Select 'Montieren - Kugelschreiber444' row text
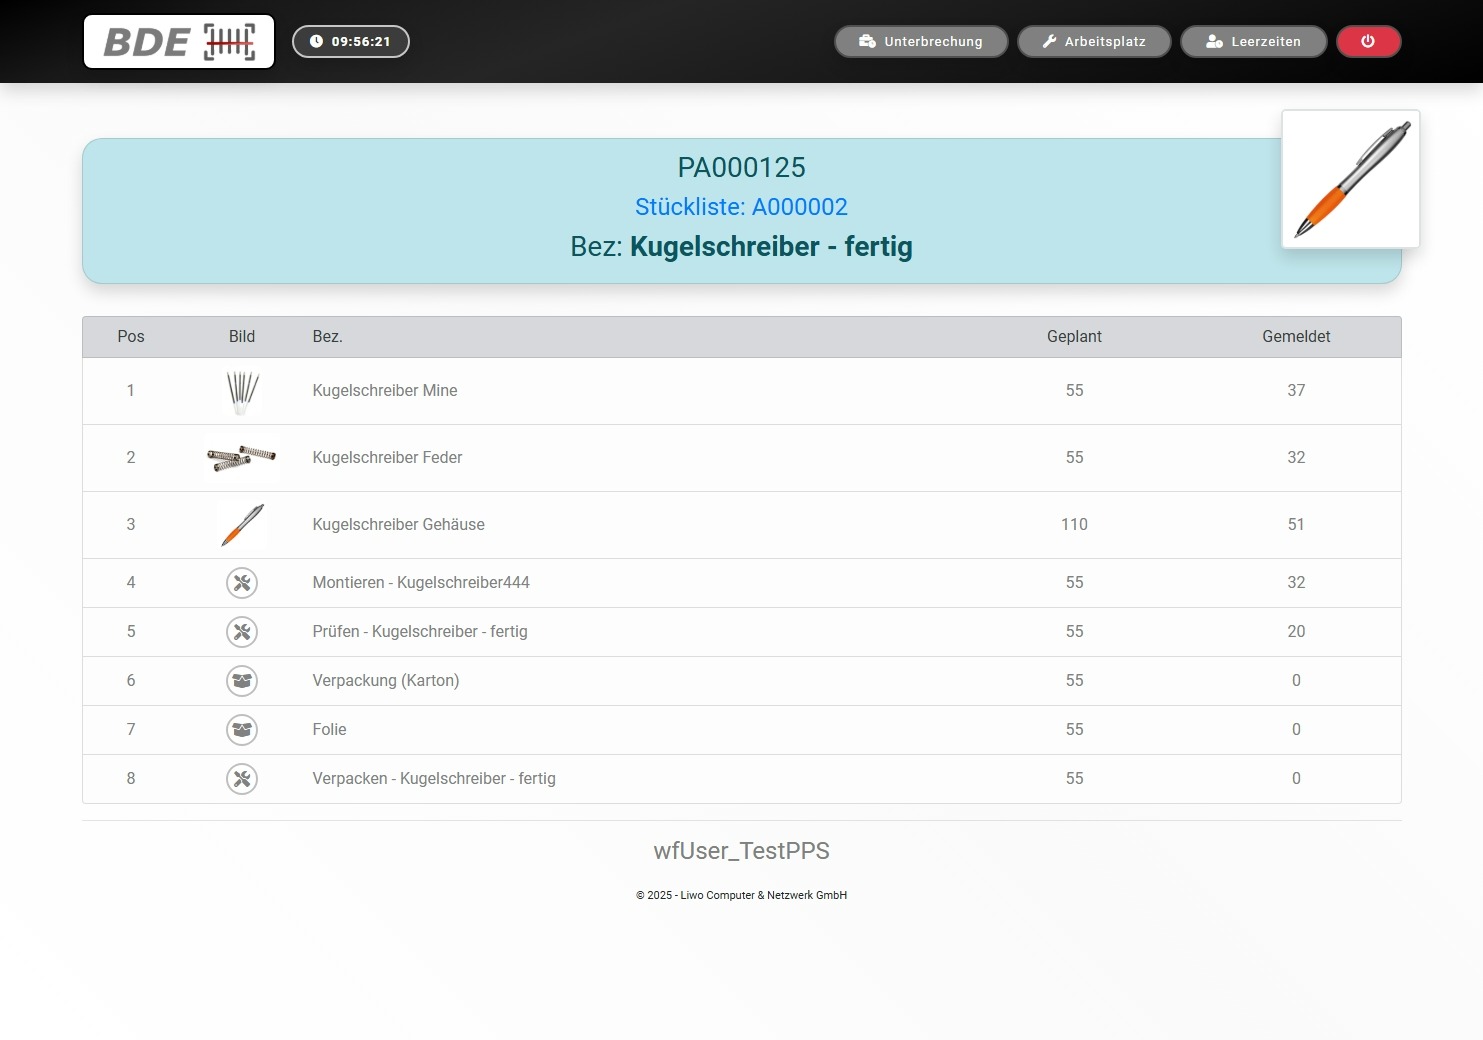This screenshot has height=1040, width=1483. 421,583
